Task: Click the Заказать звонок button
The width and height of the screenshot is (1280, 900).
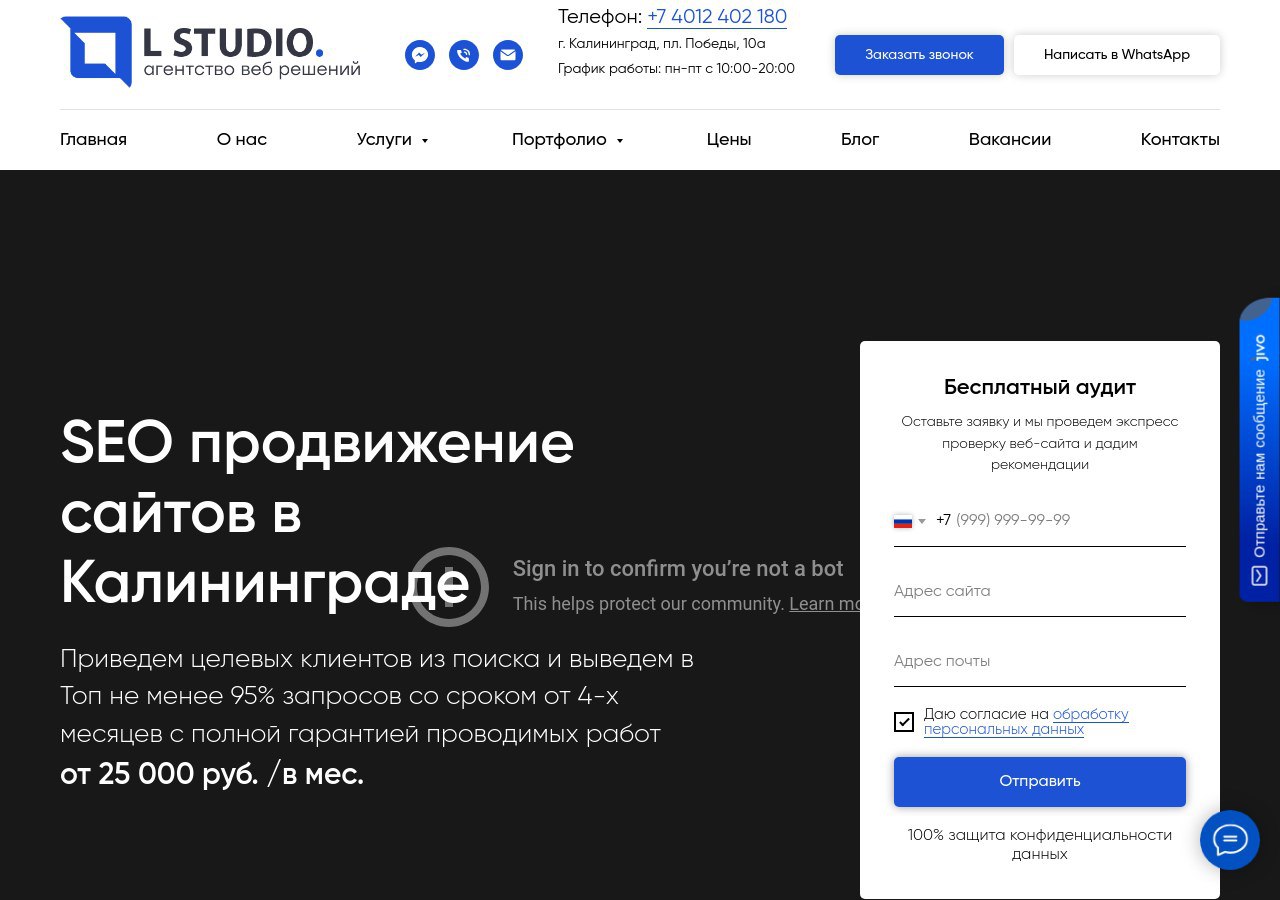Action: coord(919,55)
